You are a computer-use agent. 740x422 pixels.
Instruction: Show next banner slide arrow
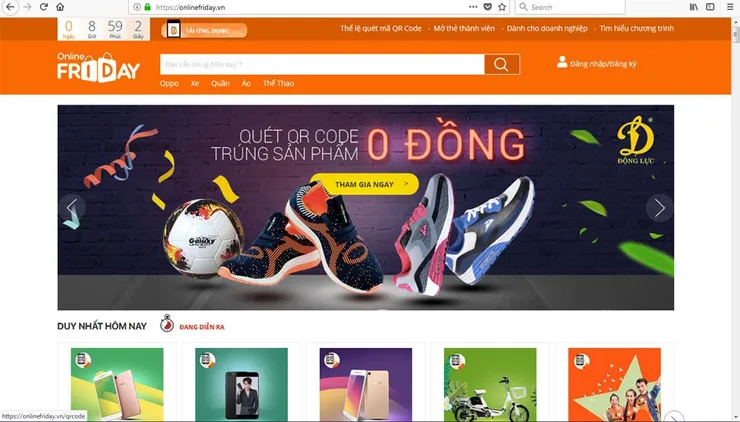pyautogui.click(x=660, y=208)
